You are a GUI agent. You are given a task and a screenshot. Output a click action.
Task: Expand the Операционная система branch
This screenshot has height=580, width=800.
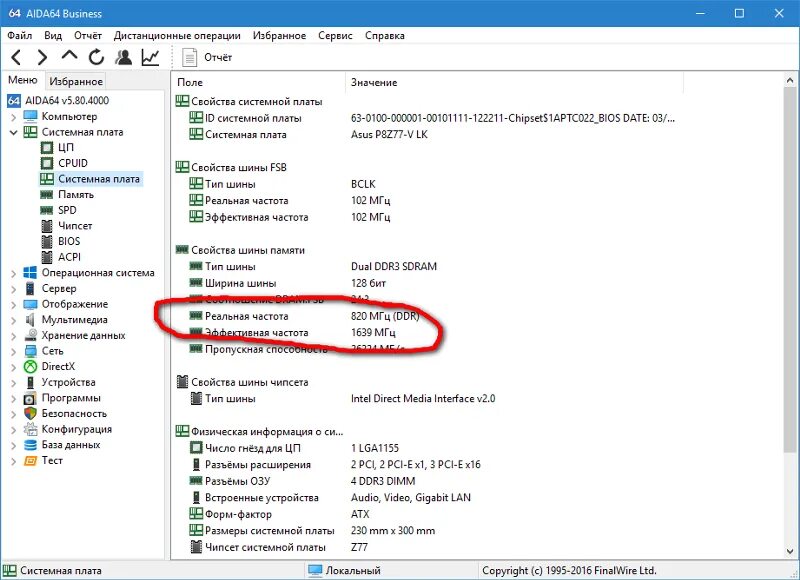pos(13,273)
